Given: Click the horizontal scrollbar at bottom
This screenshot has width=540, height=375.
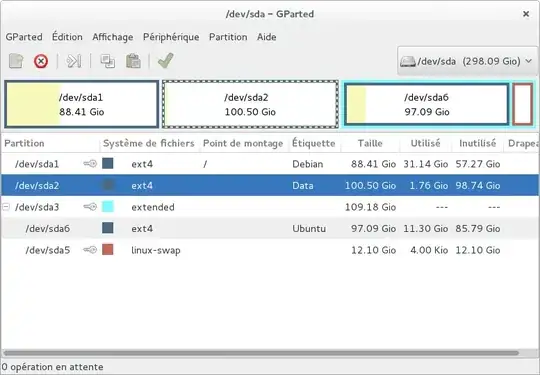Looking at the screenshot, I should [x=261, y=353].
